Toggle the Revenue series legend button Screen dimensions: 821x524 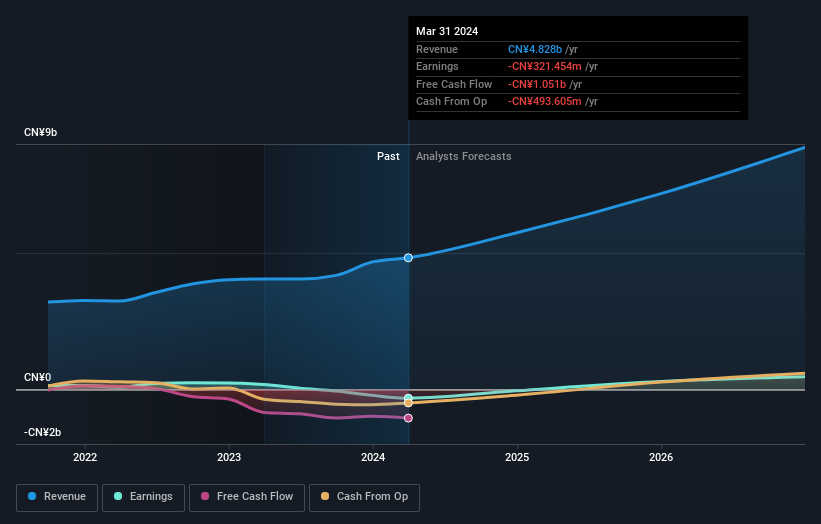click(57, 497)
